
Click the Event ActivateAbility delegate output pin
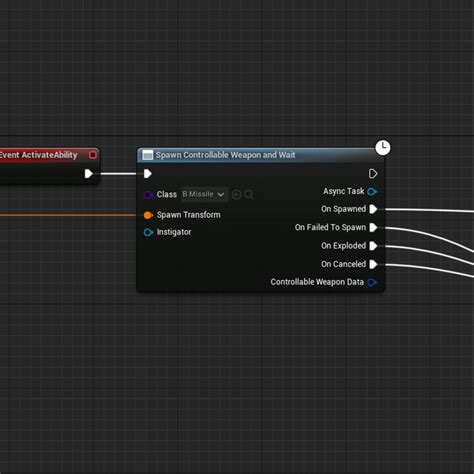93,155
